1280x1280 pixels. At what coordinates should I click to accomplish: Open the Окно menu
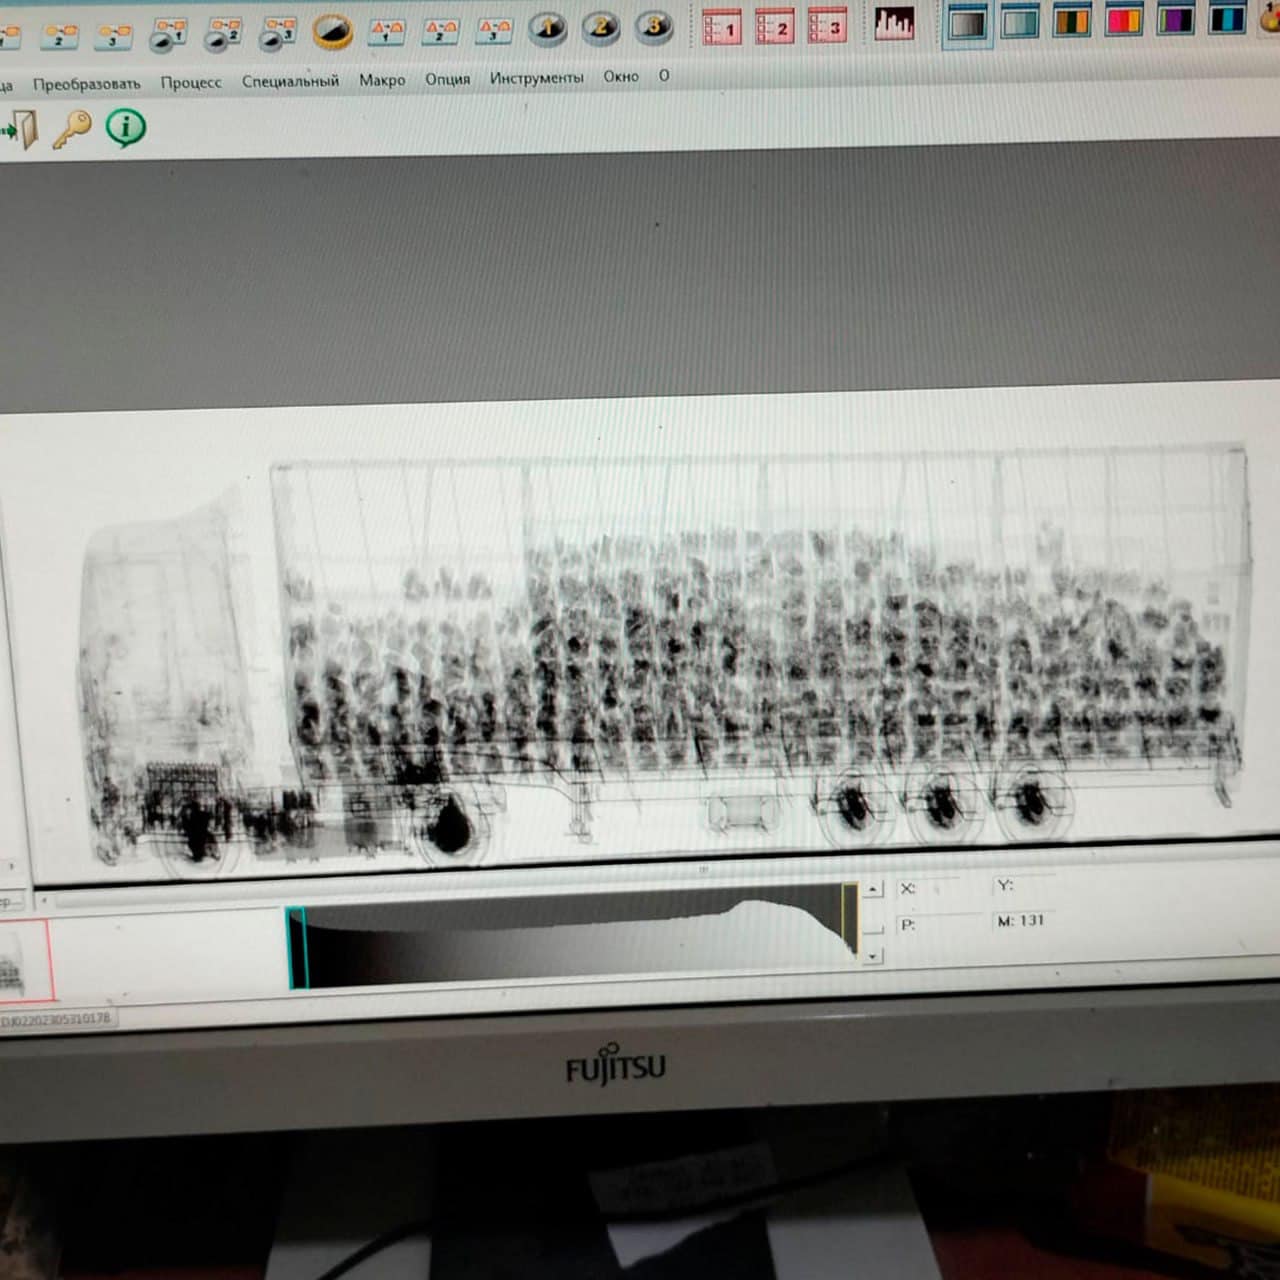tap(620, 76)
